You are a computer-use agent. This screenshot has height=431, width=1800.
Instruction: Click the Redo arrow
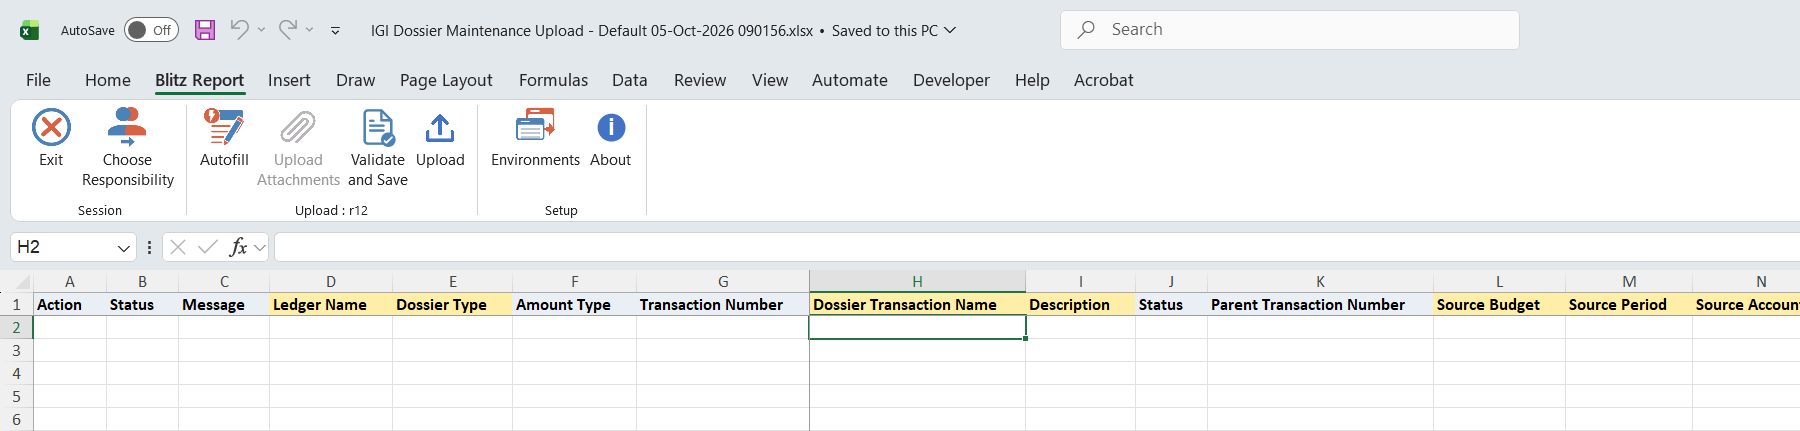[x=288, y=30]
